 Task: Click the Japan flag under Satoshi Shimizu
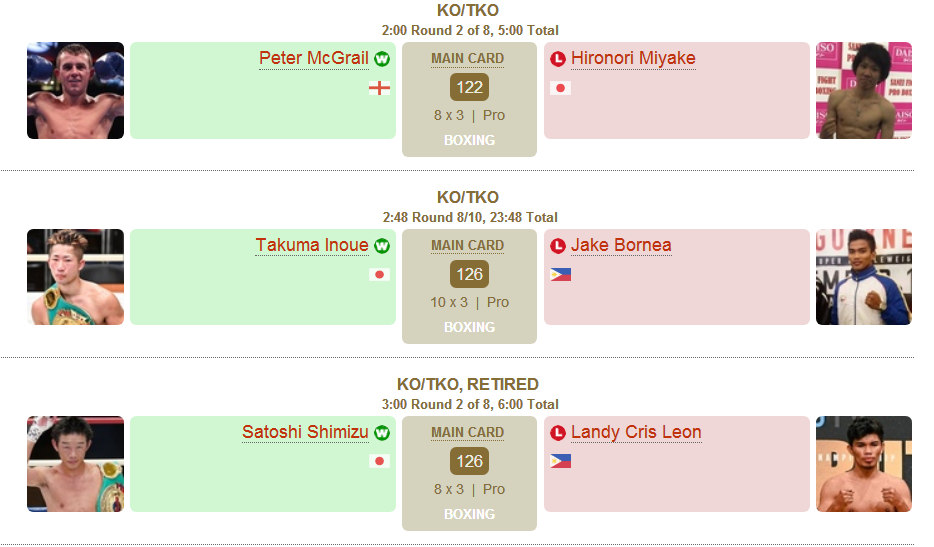(x=379, y=461)
